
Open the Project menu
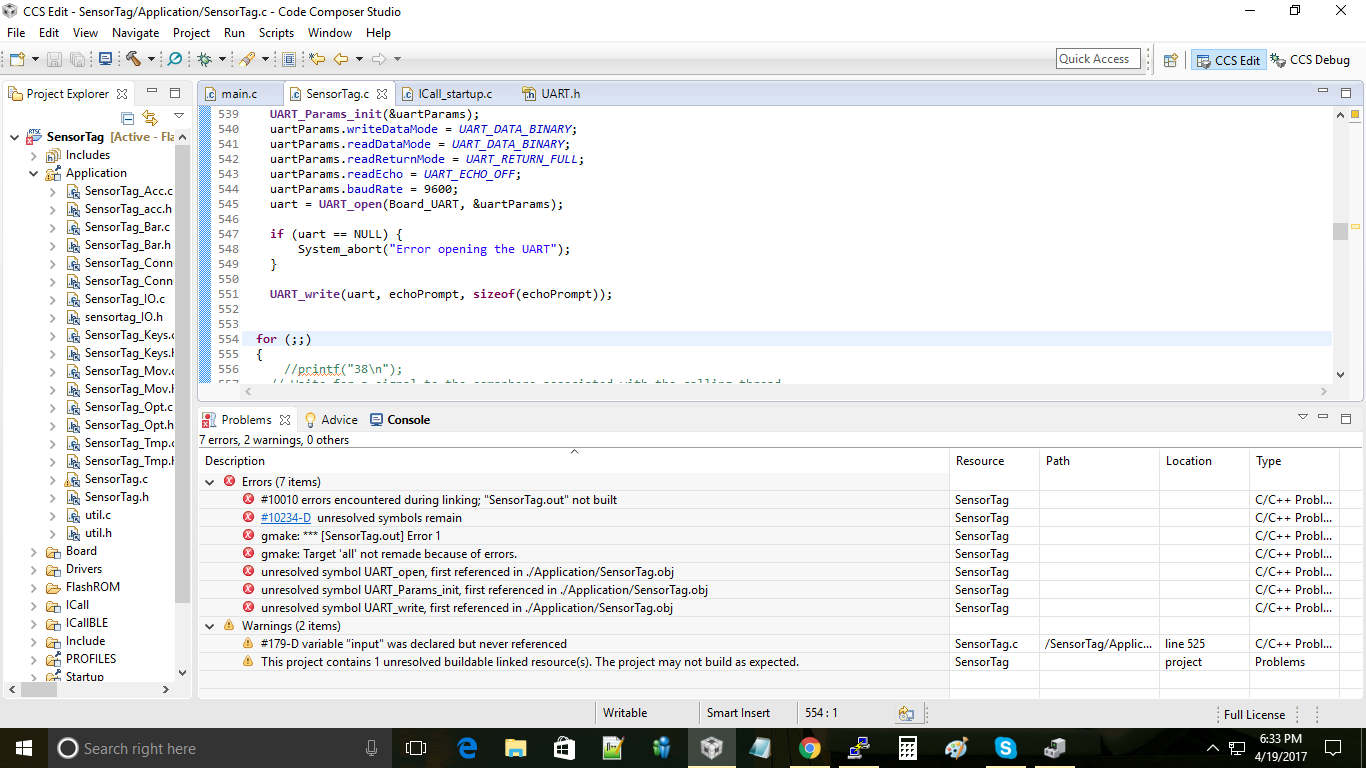pyautogui.click(x=192, y=33)
